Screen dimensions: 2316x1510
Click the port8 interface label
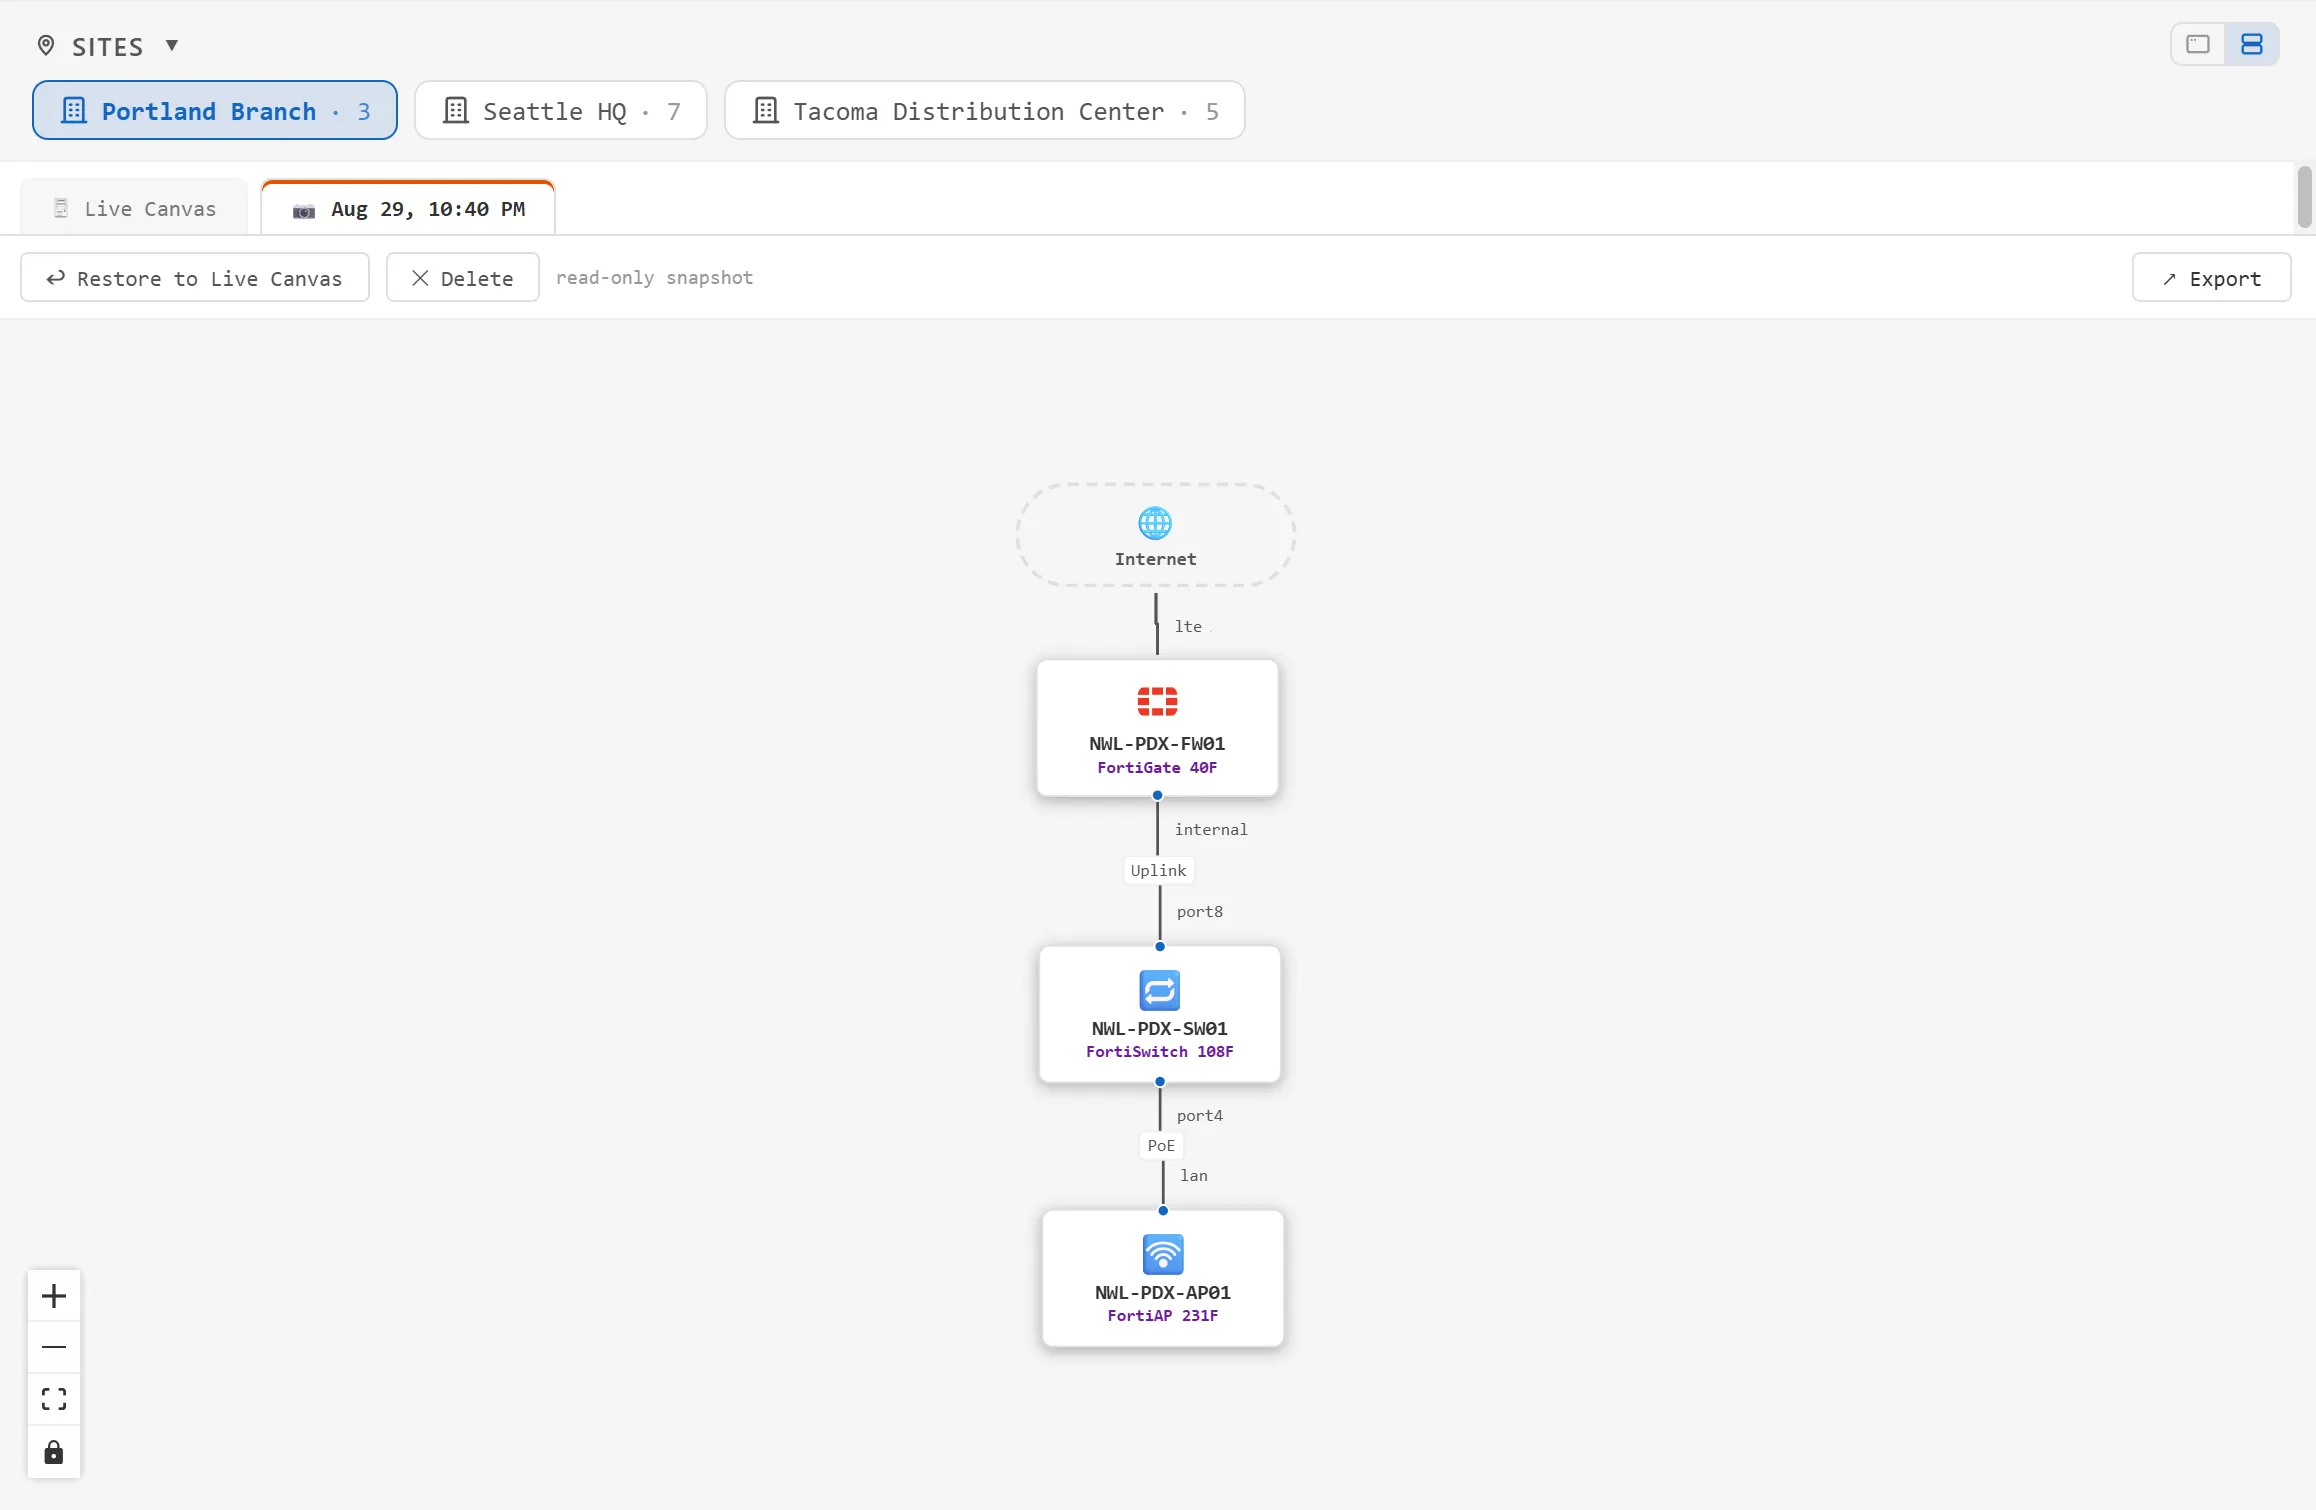[x=1200, y=911]
